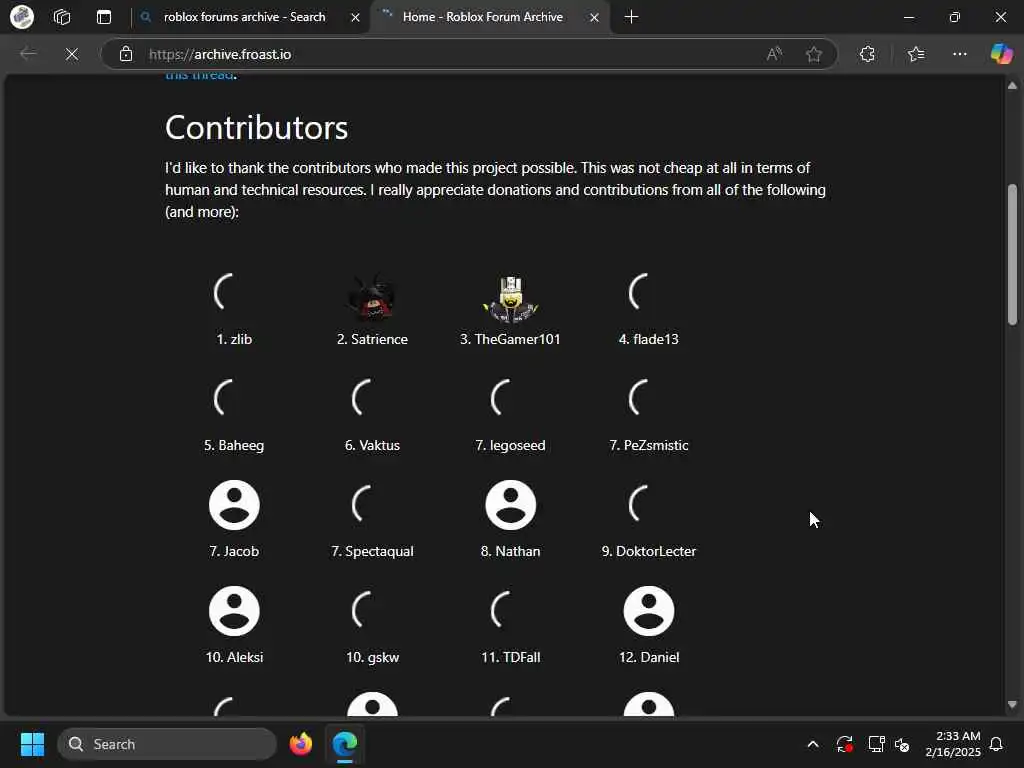1024x768 pixels.
Task: Click contributor name '5. Baheeg'
Action: point(234,445)
